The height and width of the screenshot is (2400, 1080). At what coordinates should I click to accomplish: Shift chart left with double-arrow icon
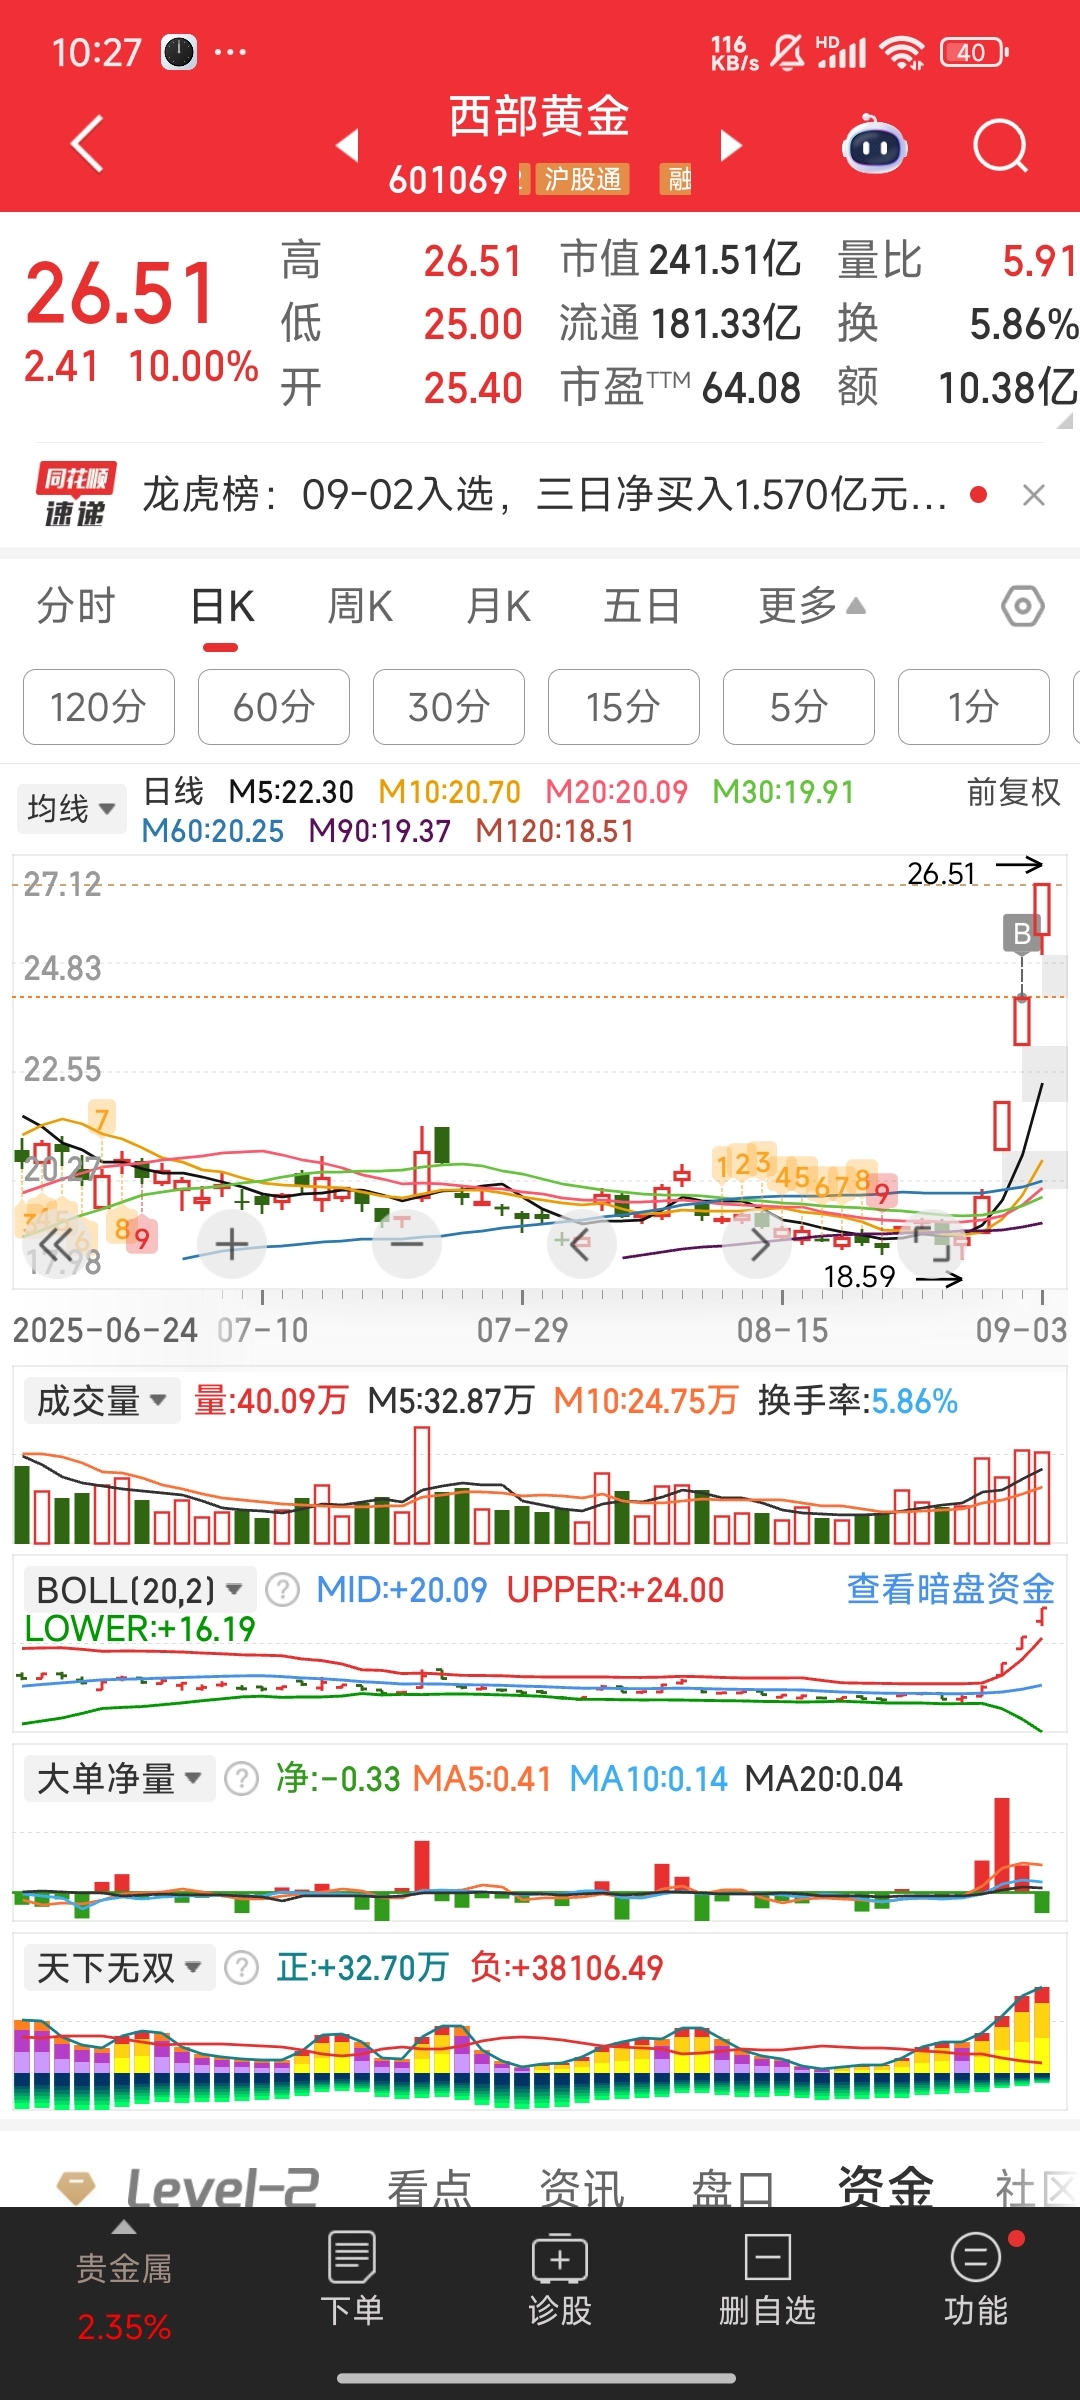56,1244
